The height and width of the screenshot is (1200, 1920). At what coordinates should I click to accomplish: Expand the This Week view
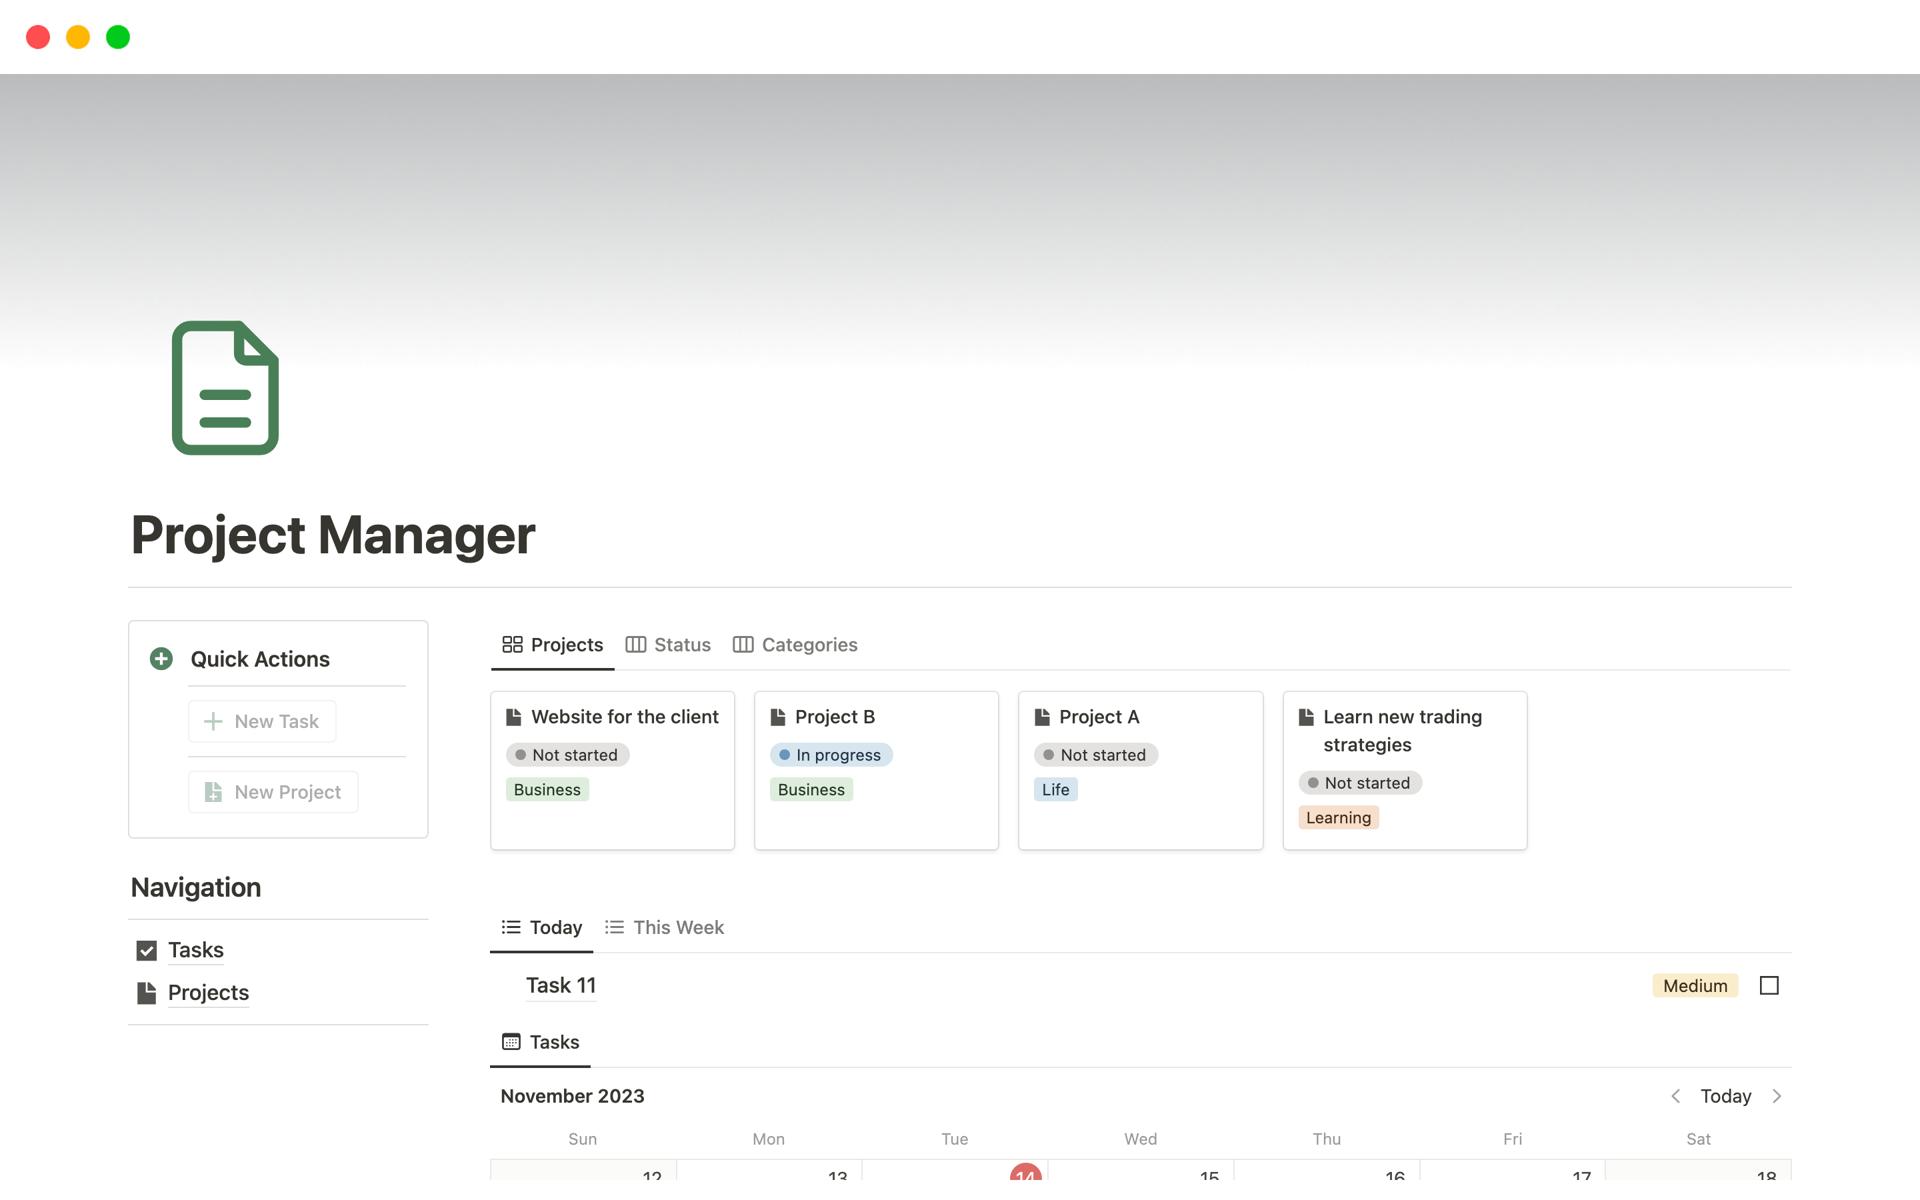point(679,928)
